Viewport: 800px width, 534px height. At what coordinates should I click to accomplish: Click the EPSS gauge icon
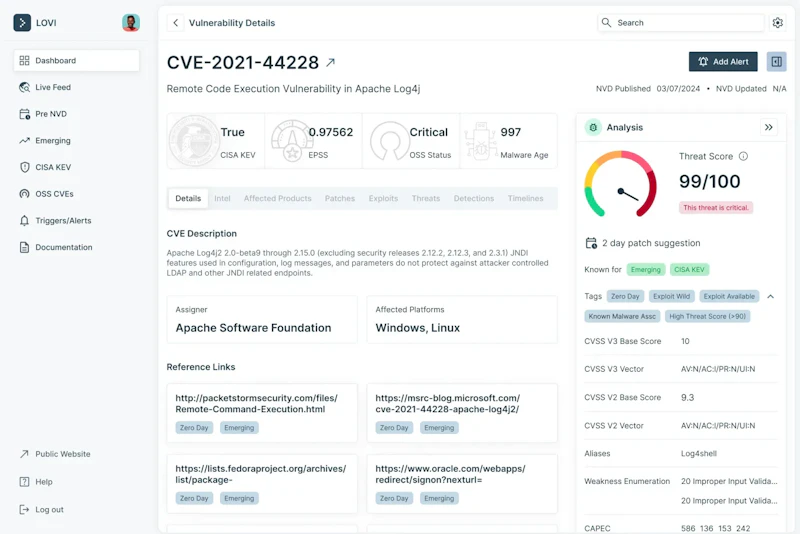pos(292,141)
